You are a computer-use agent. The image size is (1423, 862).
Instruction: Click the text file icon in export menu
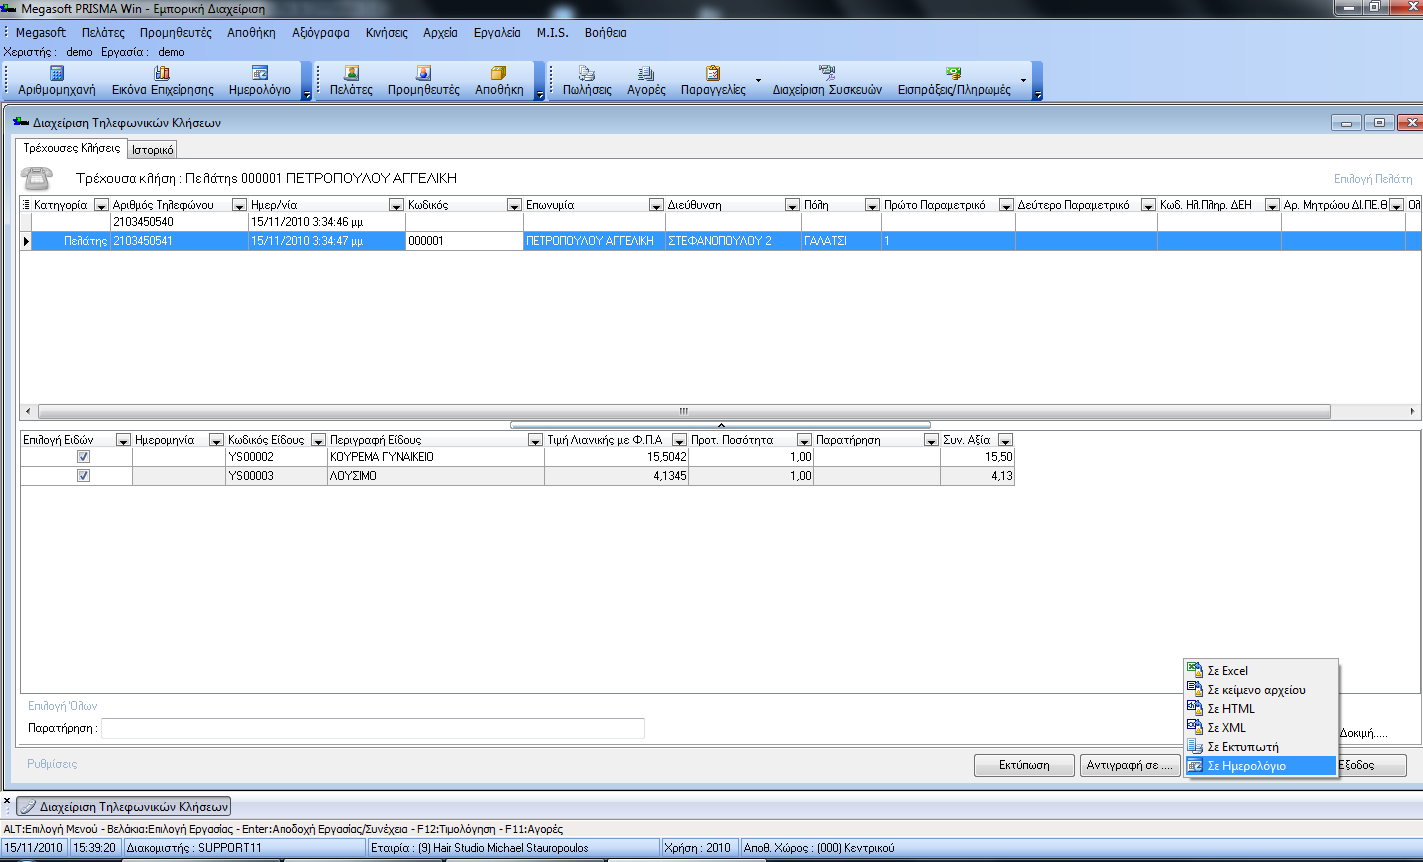point(1194,689)
